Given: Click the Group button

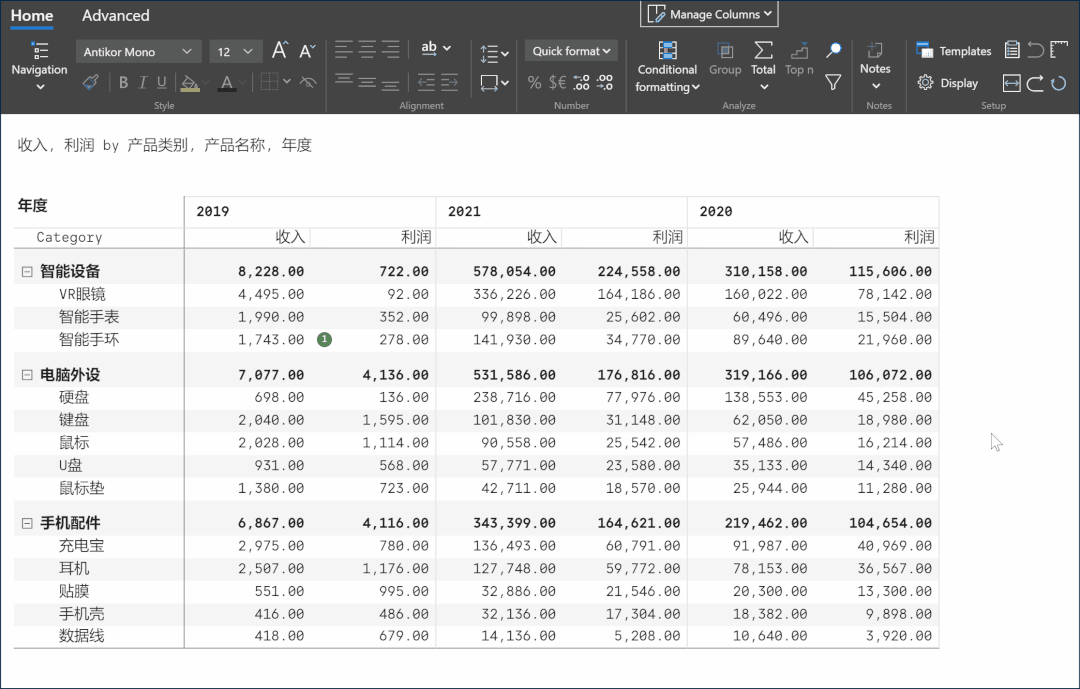Looking at the screenshot, I should click(x=725, y=59).
